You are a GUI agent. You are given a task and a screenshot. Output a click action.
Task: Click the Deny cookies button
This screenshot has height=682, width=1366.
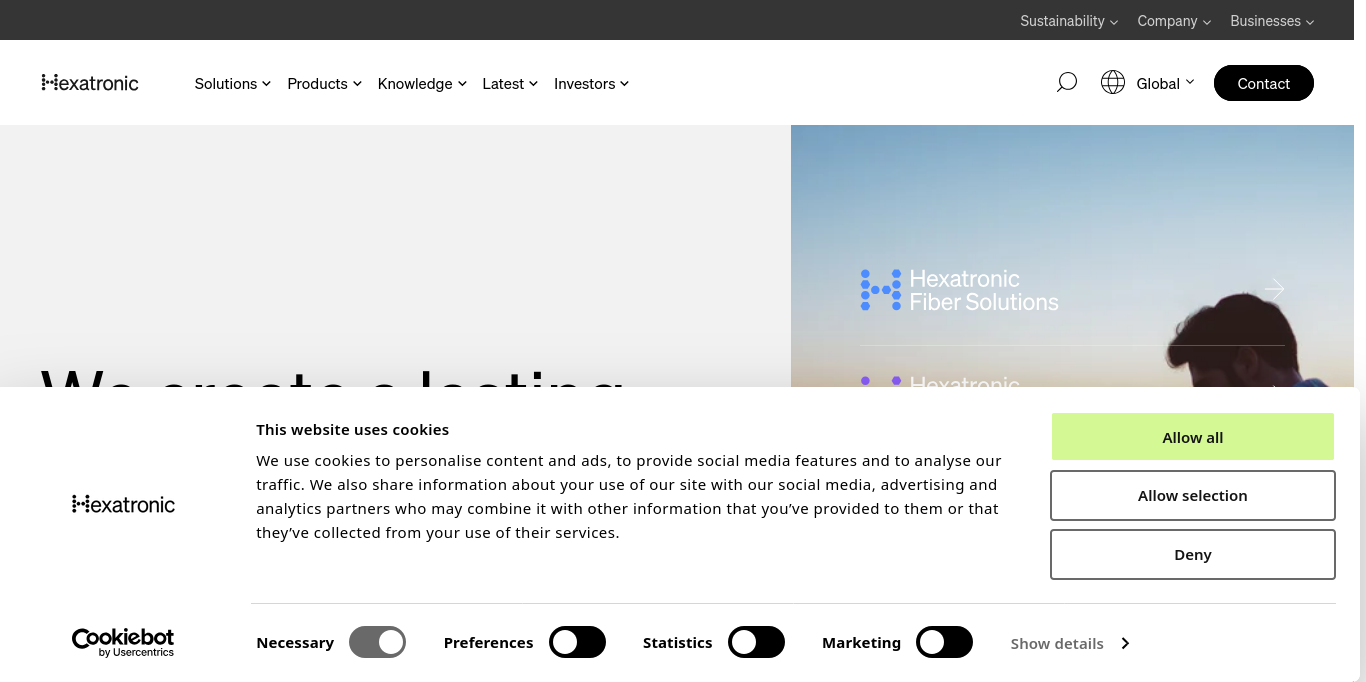click(x=1193, y=554)
